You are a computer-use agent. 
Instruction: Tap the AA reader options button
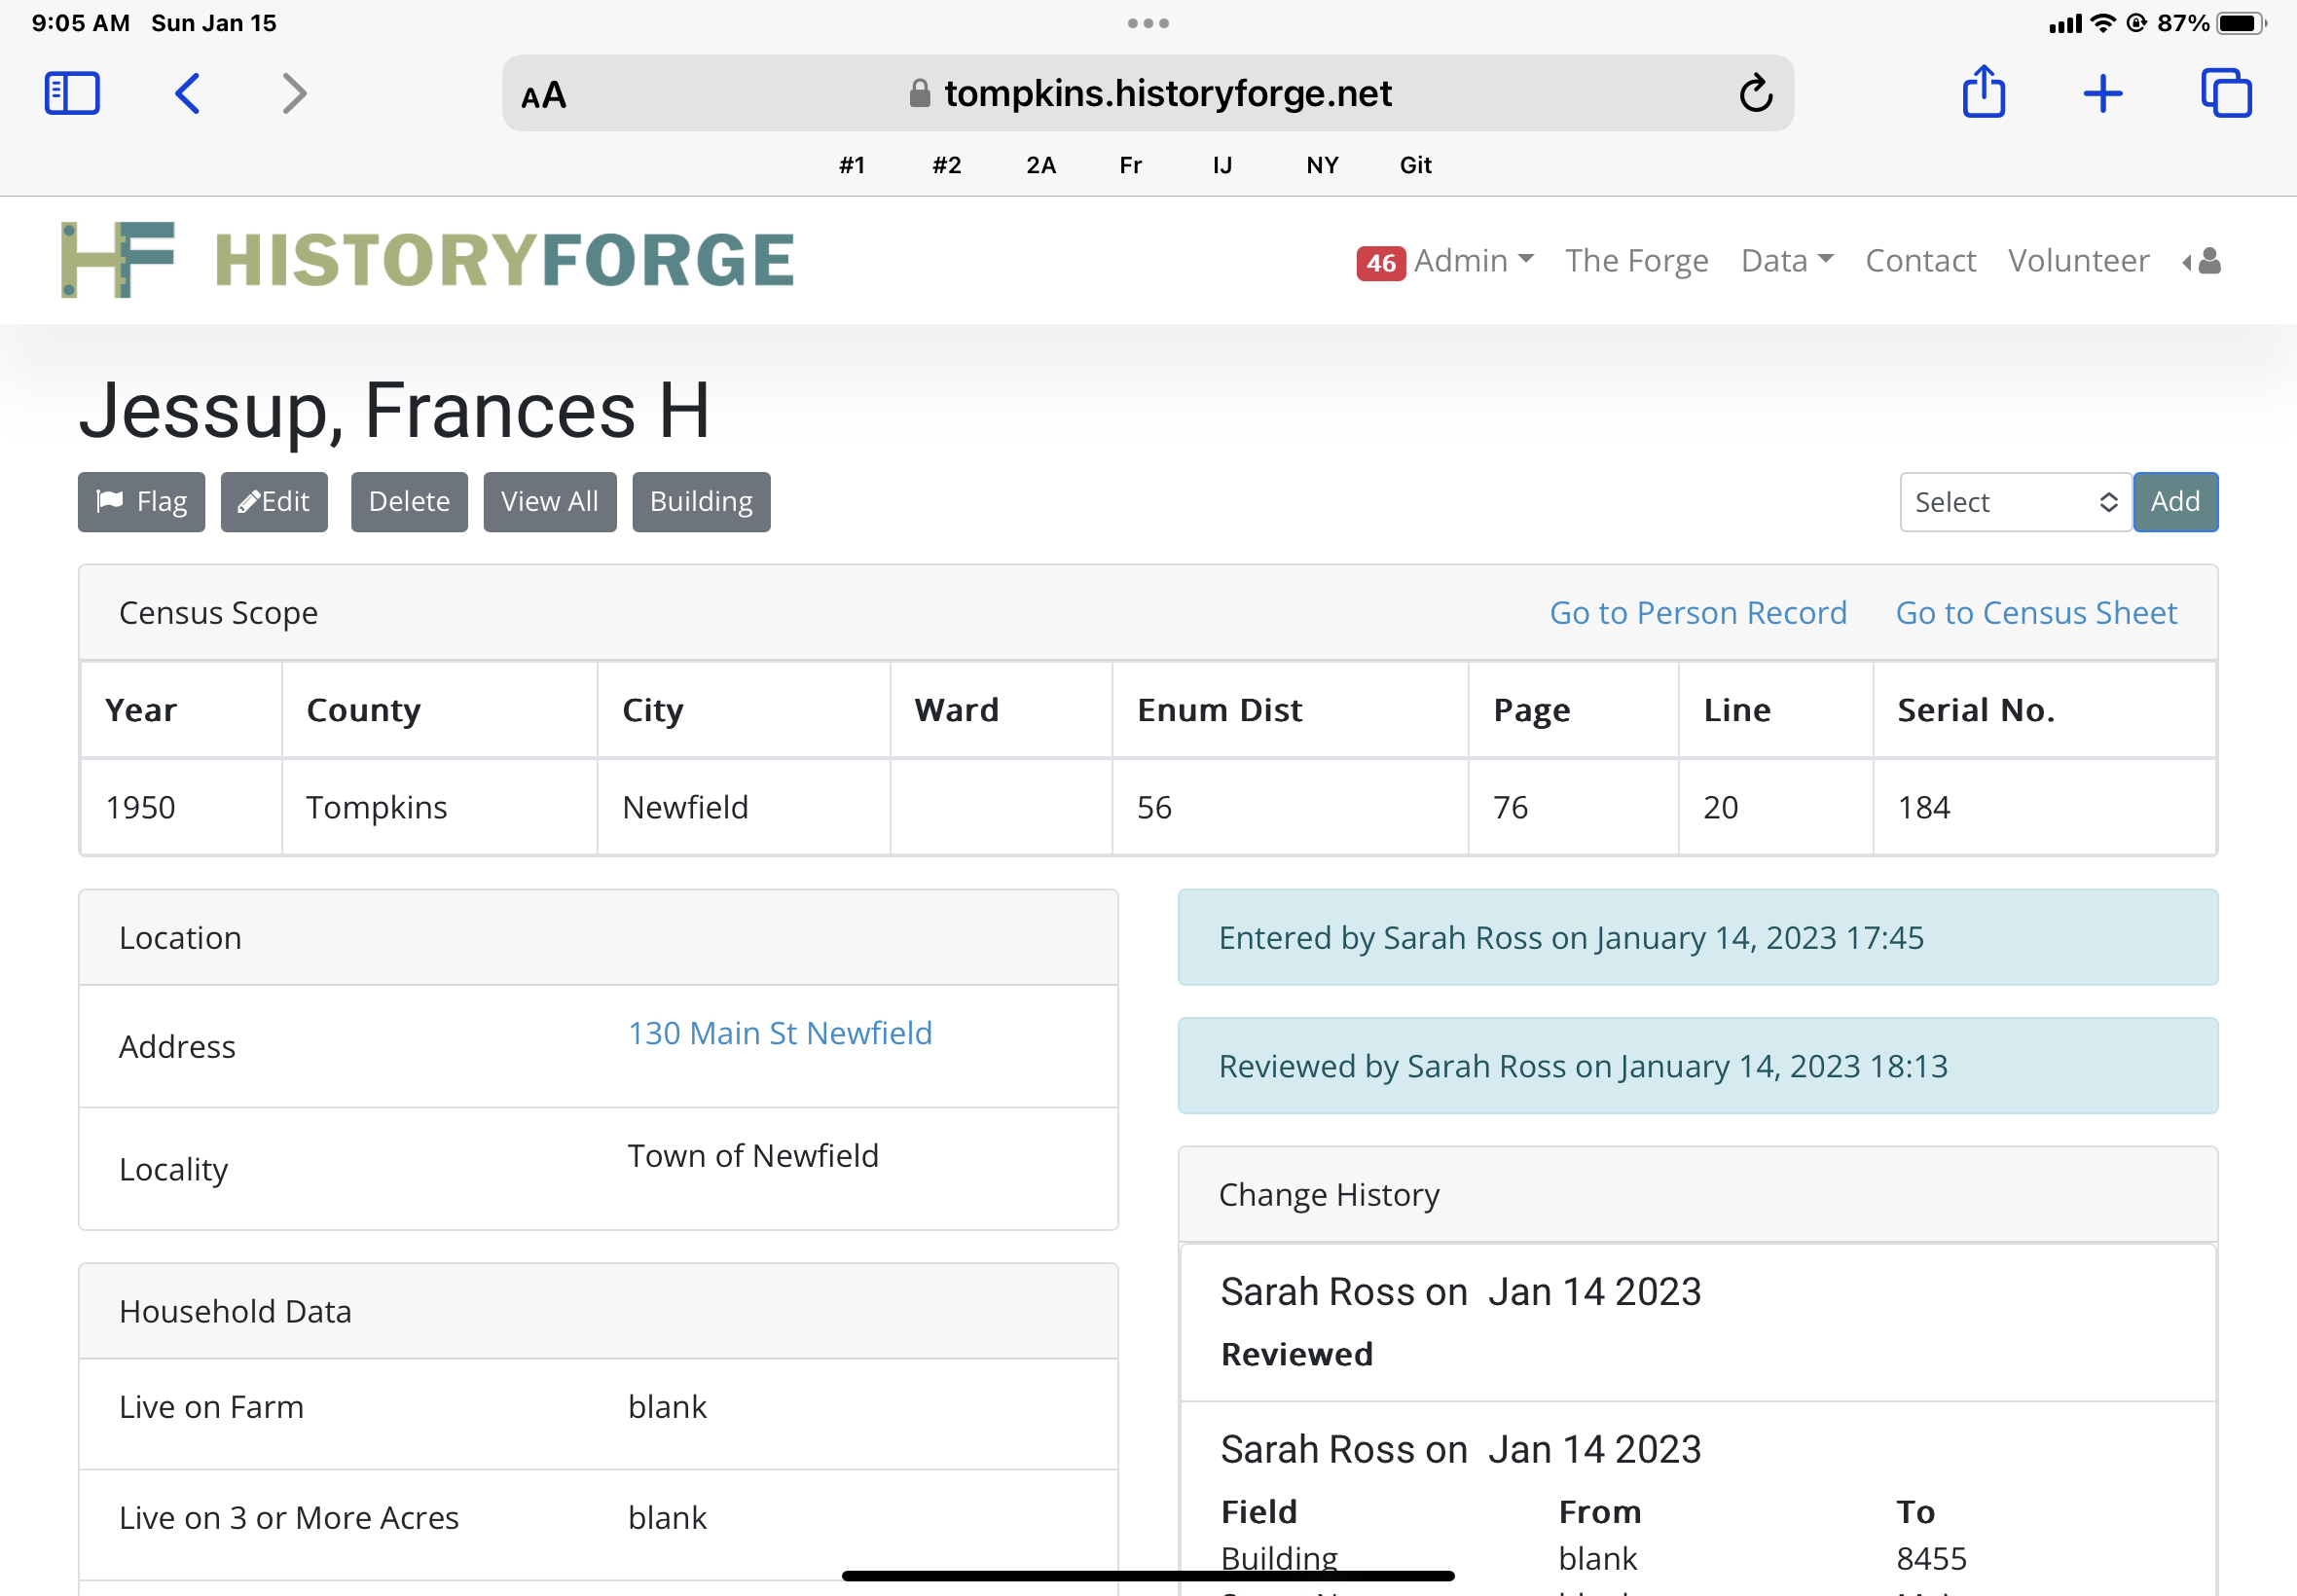(544, 96)
